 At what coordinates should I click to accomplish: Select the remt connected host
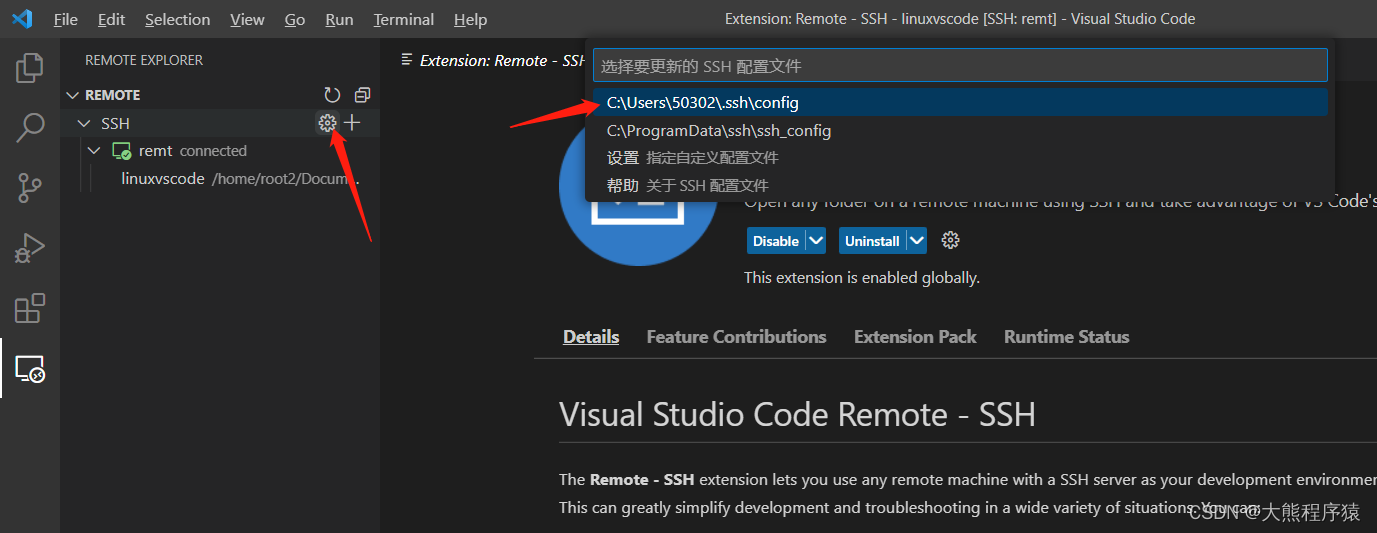(219, 151)
